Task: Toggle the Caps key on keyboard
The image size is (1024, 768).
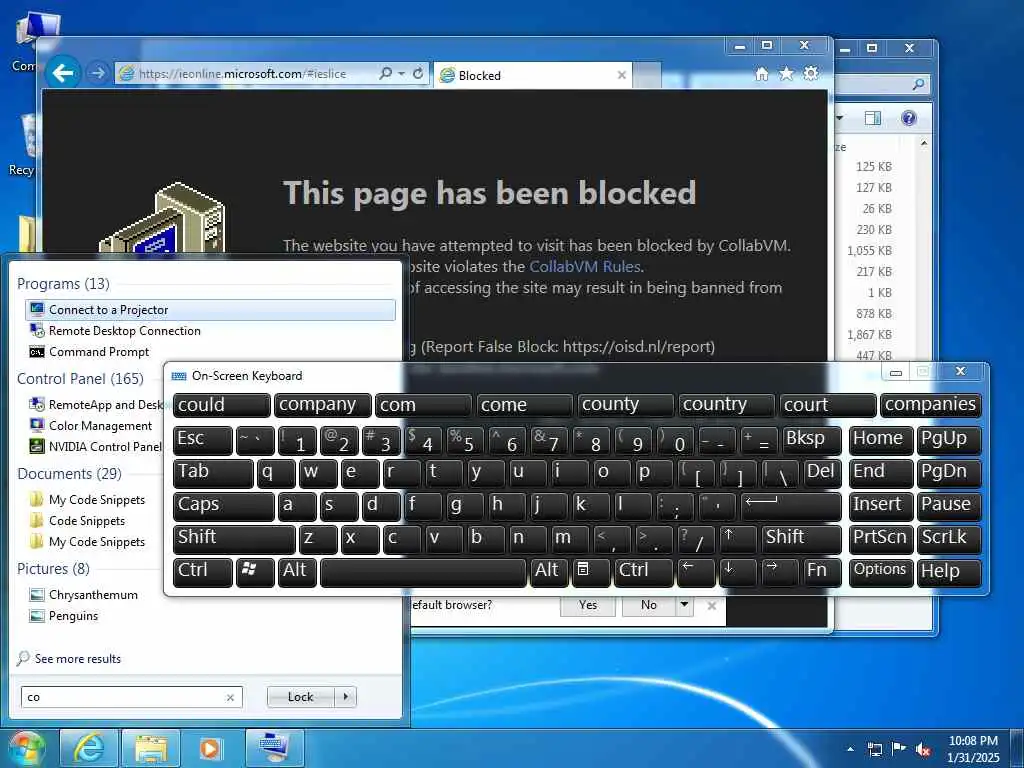Action: (x=223, y=505)
